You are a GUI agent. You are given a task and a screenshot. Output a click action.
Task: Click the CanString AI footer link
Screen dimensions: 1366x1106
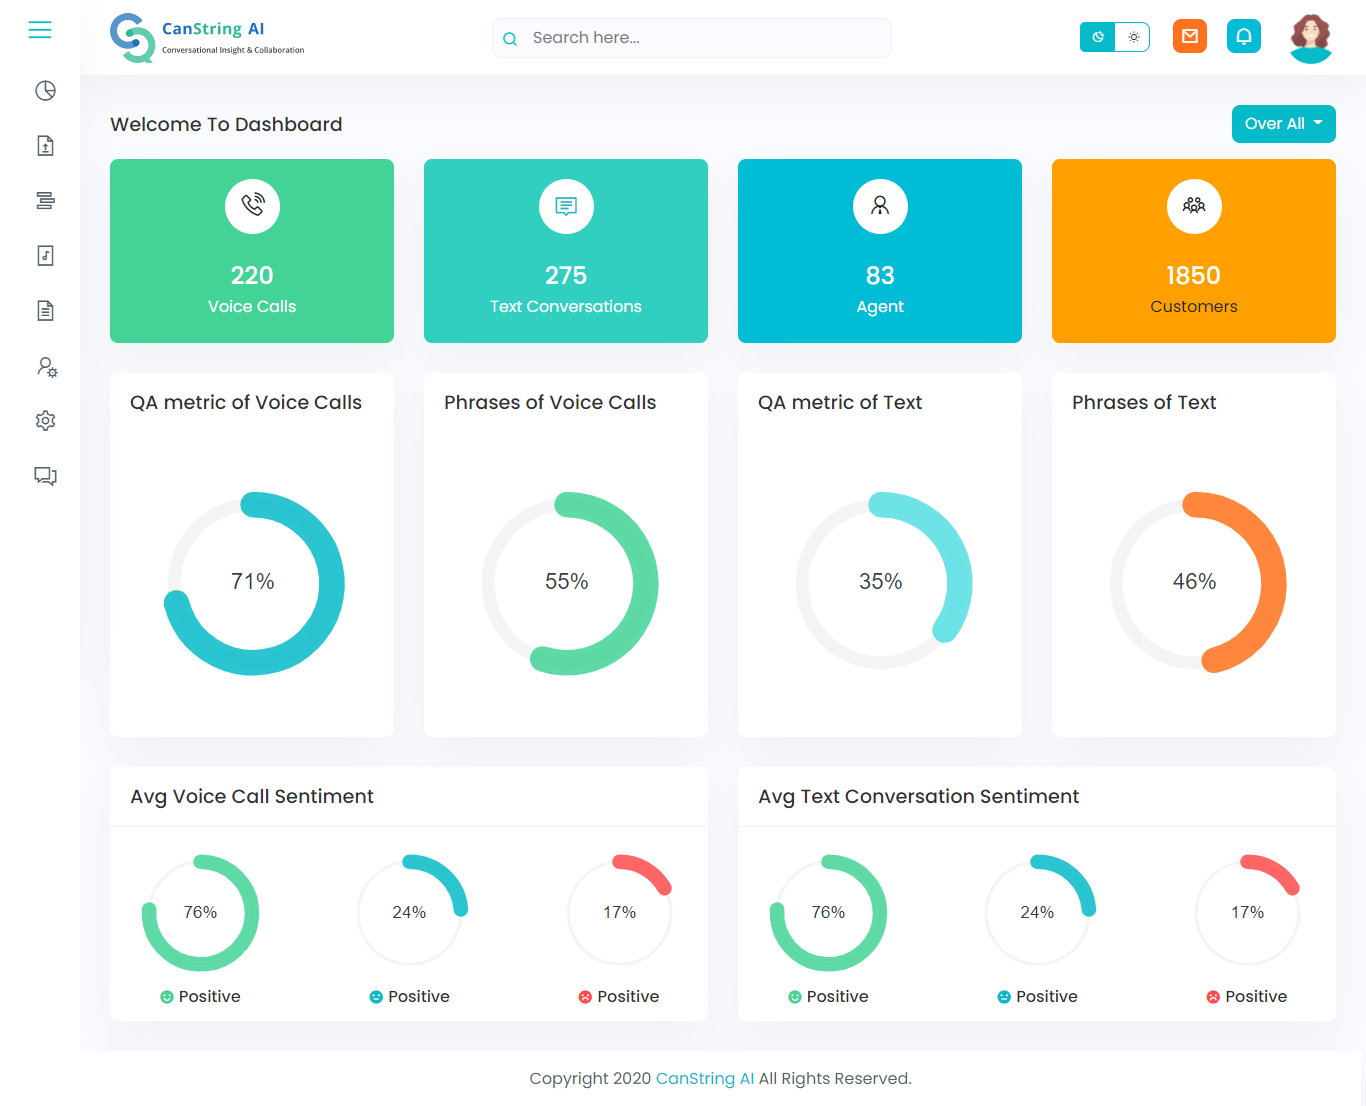coord(704,1078)
